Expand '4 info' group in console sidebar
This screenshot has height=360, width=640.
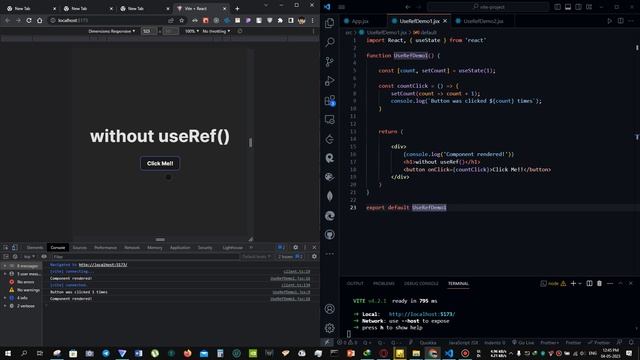click(5, 298)
